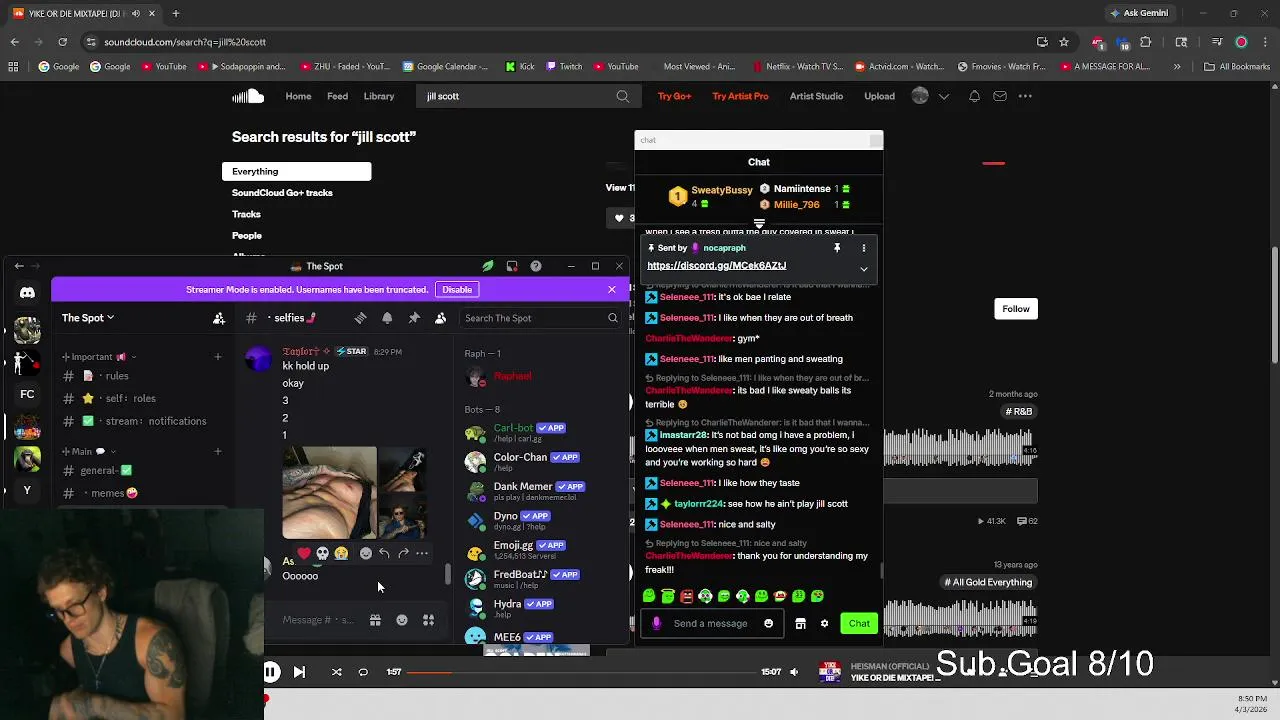The width and height of the screenshot is (1280, 720).
Task: Focus the Kick Send a message field
Action: (x=710, y=623)
